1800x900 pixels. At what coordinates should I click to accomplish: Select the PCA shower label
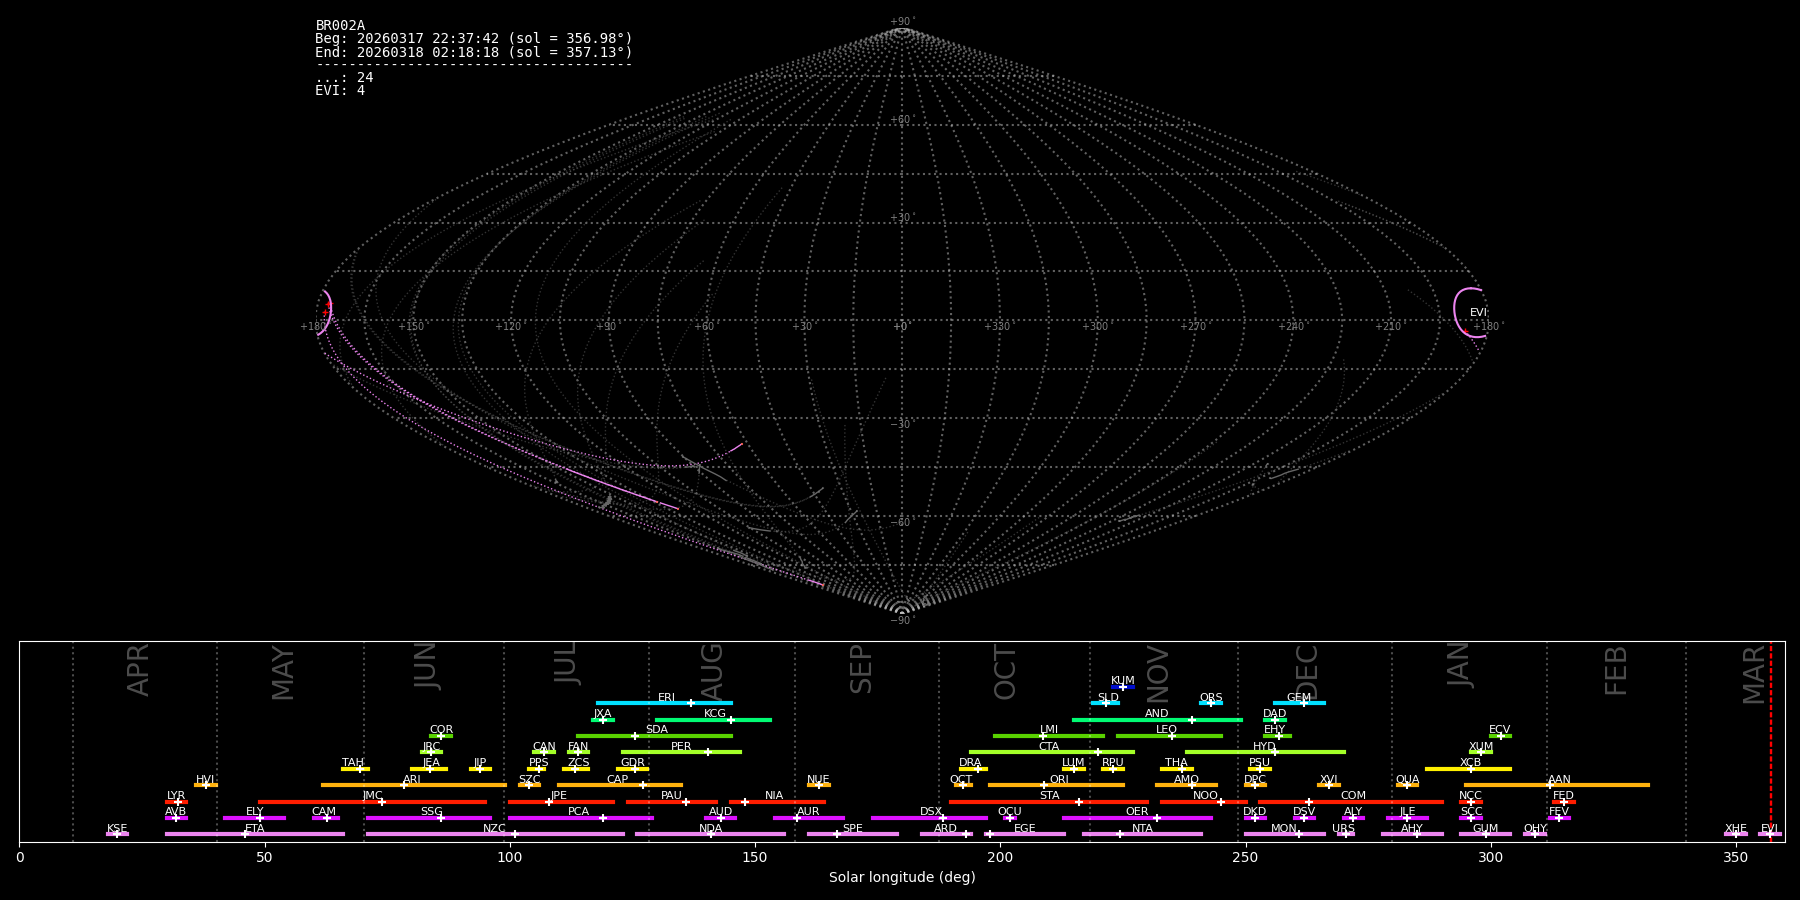point(578,811)
